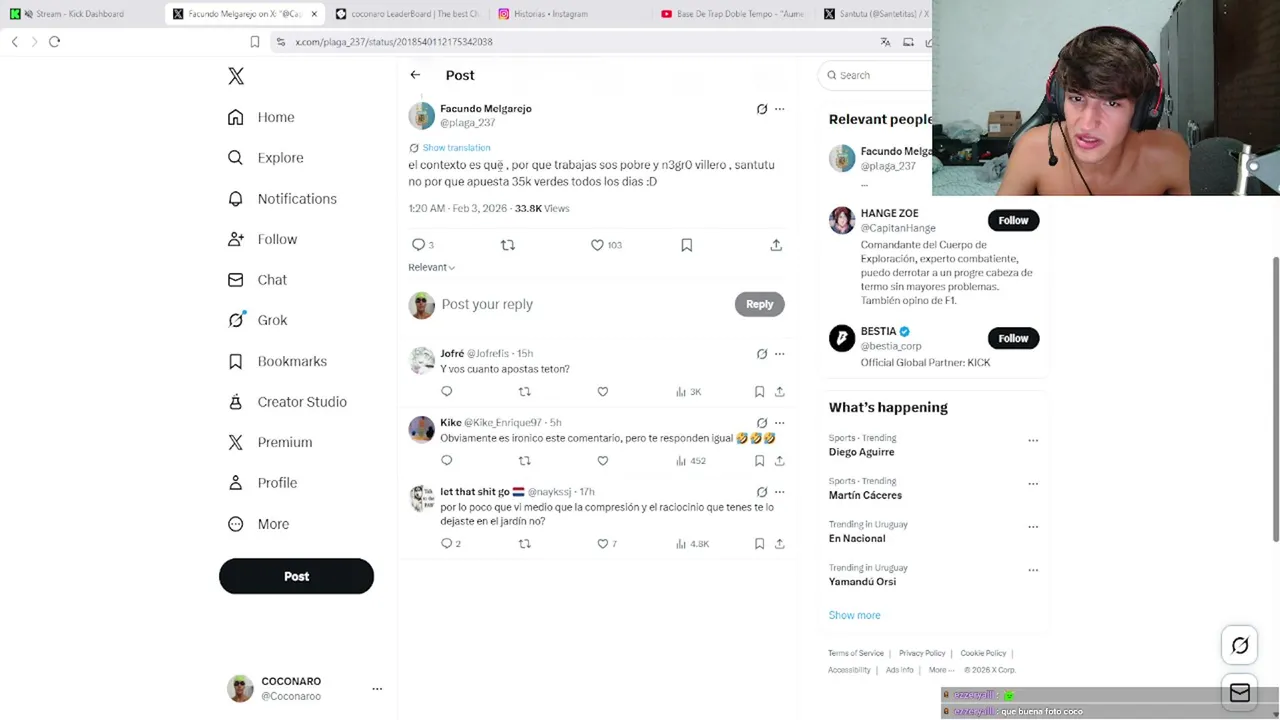Go back with the Post arrow
Screen dimensions: 1280x720
[x=415, y=75]
